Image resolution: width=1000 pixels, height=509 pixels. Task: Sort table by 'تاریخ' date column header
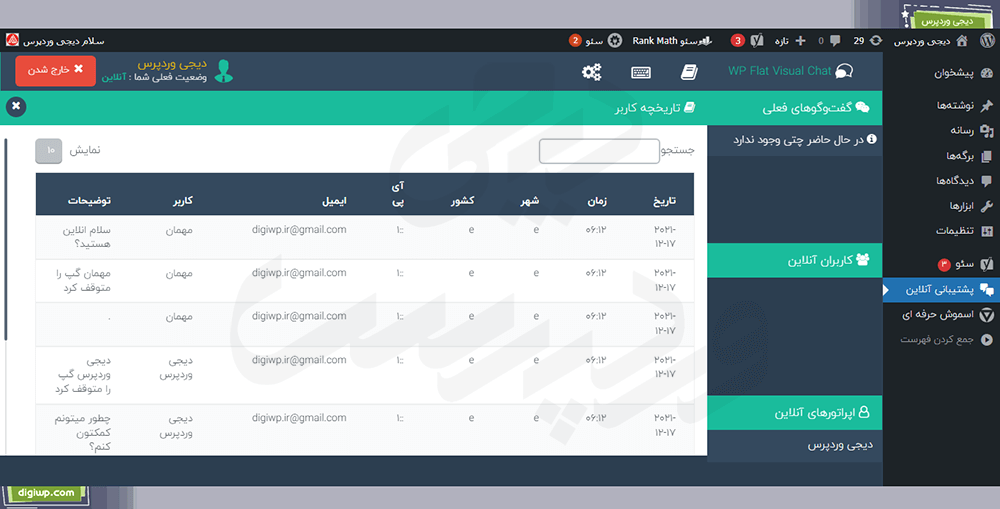[665, 201]
